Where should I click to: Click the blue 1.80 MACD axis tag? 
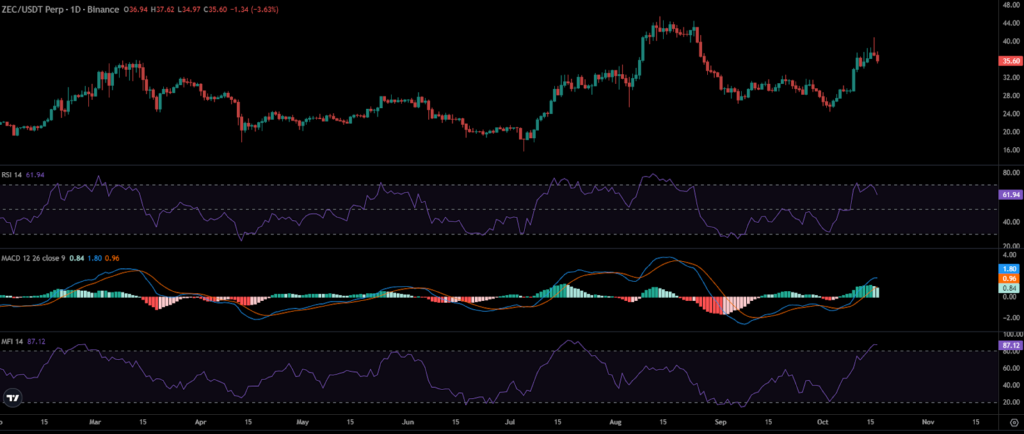(1009, 268)
